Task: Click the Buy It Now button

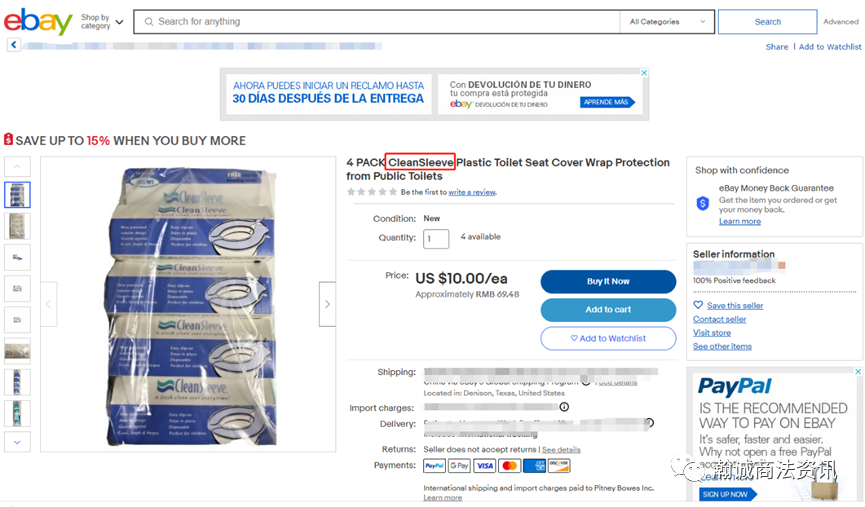Action: (608, 281)
